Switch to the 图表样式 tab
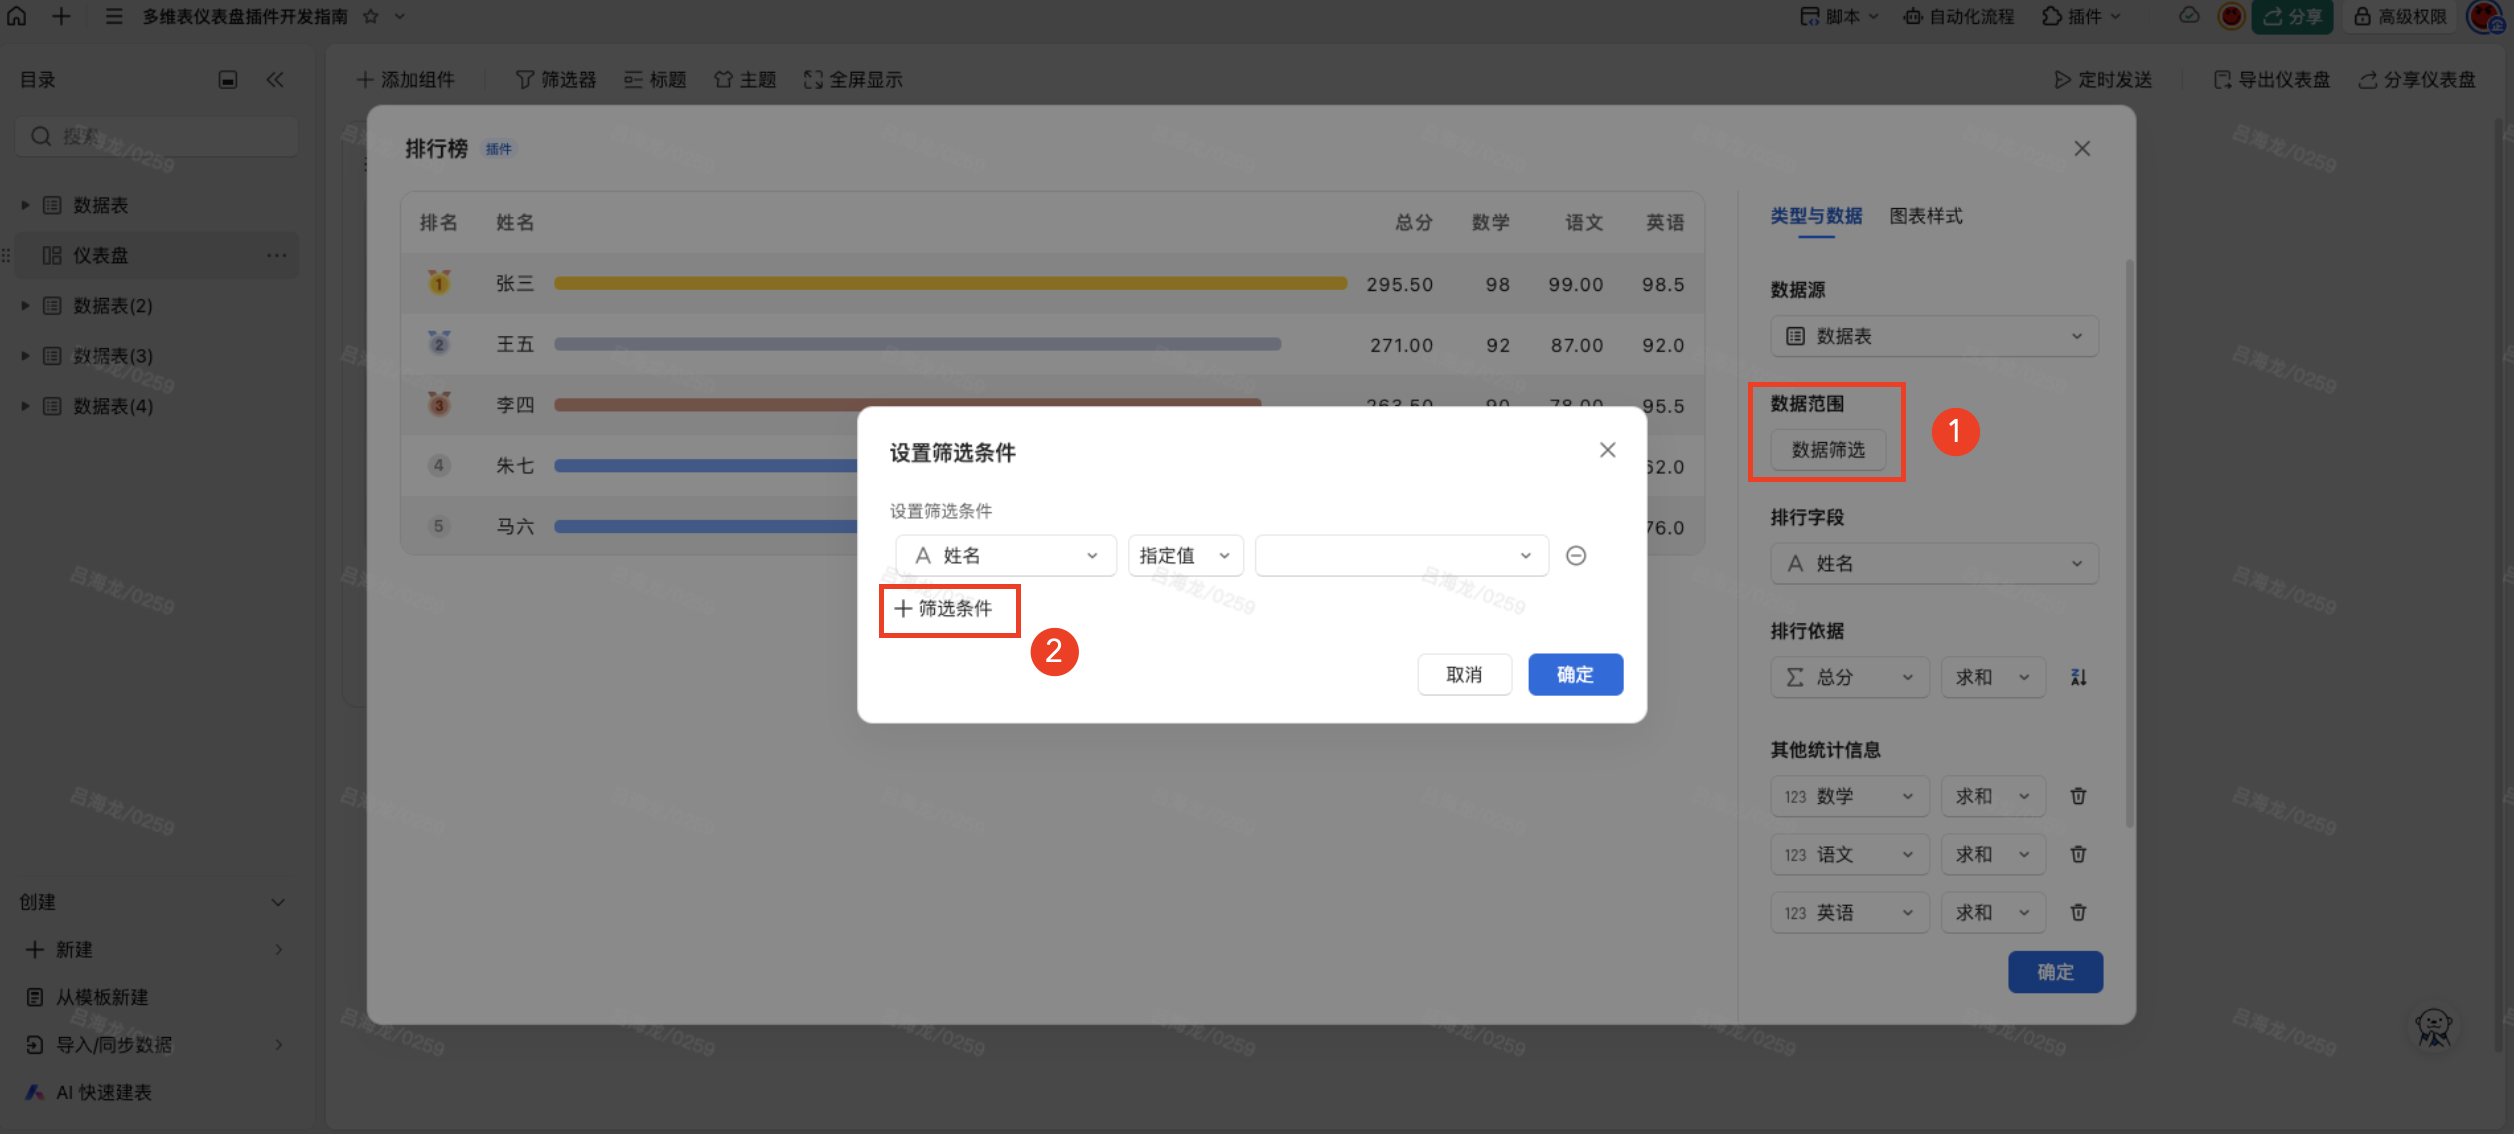The image size is (2514, 1134). click(1925, 216)
